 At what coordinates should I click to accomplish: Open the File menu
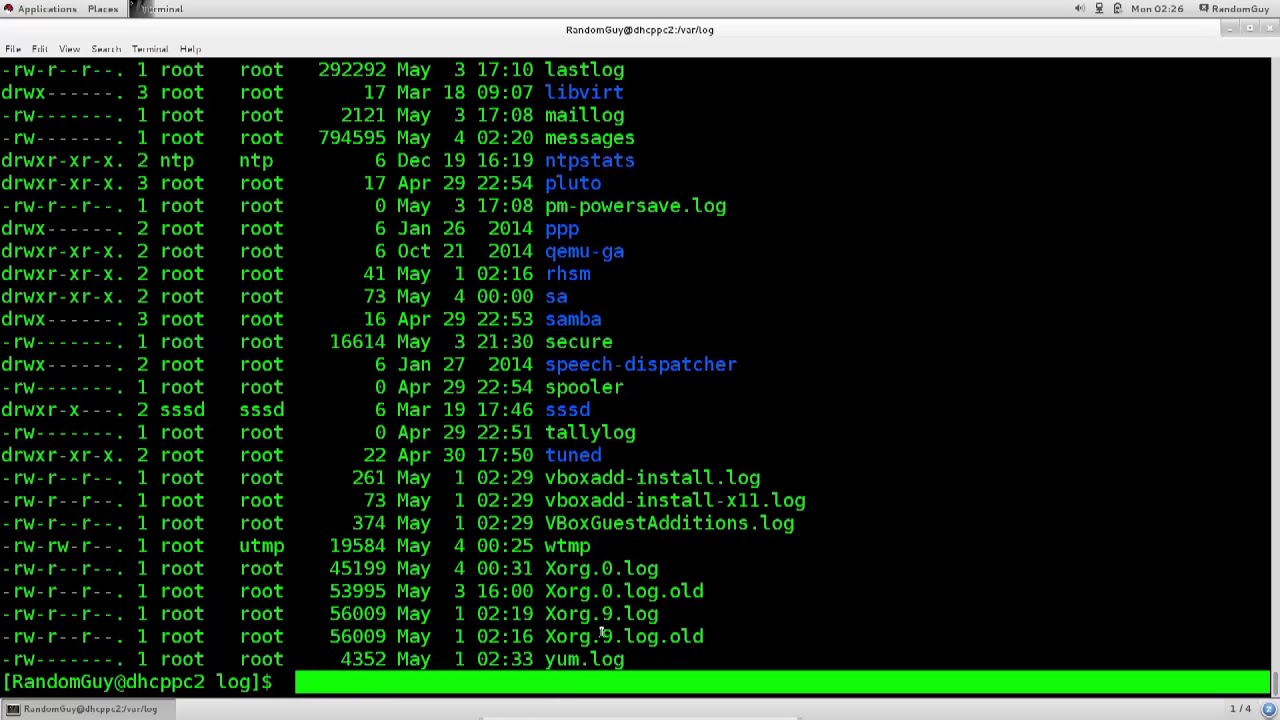13,49
